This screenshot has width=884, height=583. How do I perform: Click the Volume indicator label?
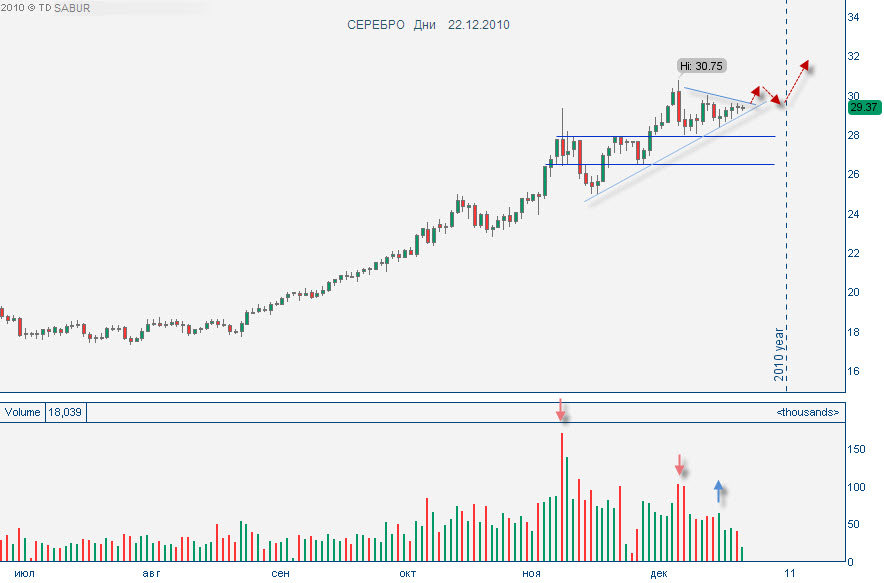pos(22,412)
